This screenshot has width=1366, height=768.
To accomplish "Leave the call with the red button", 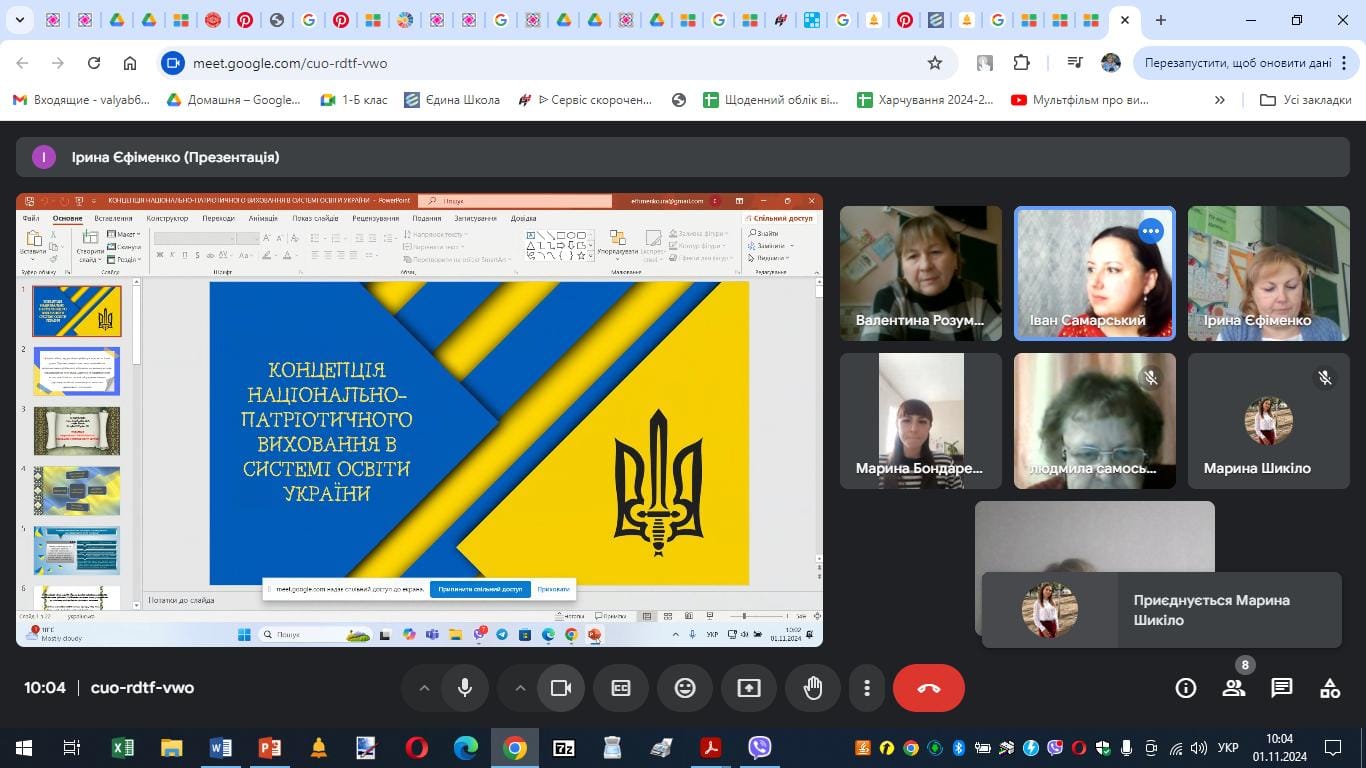I will click(929, 688).
